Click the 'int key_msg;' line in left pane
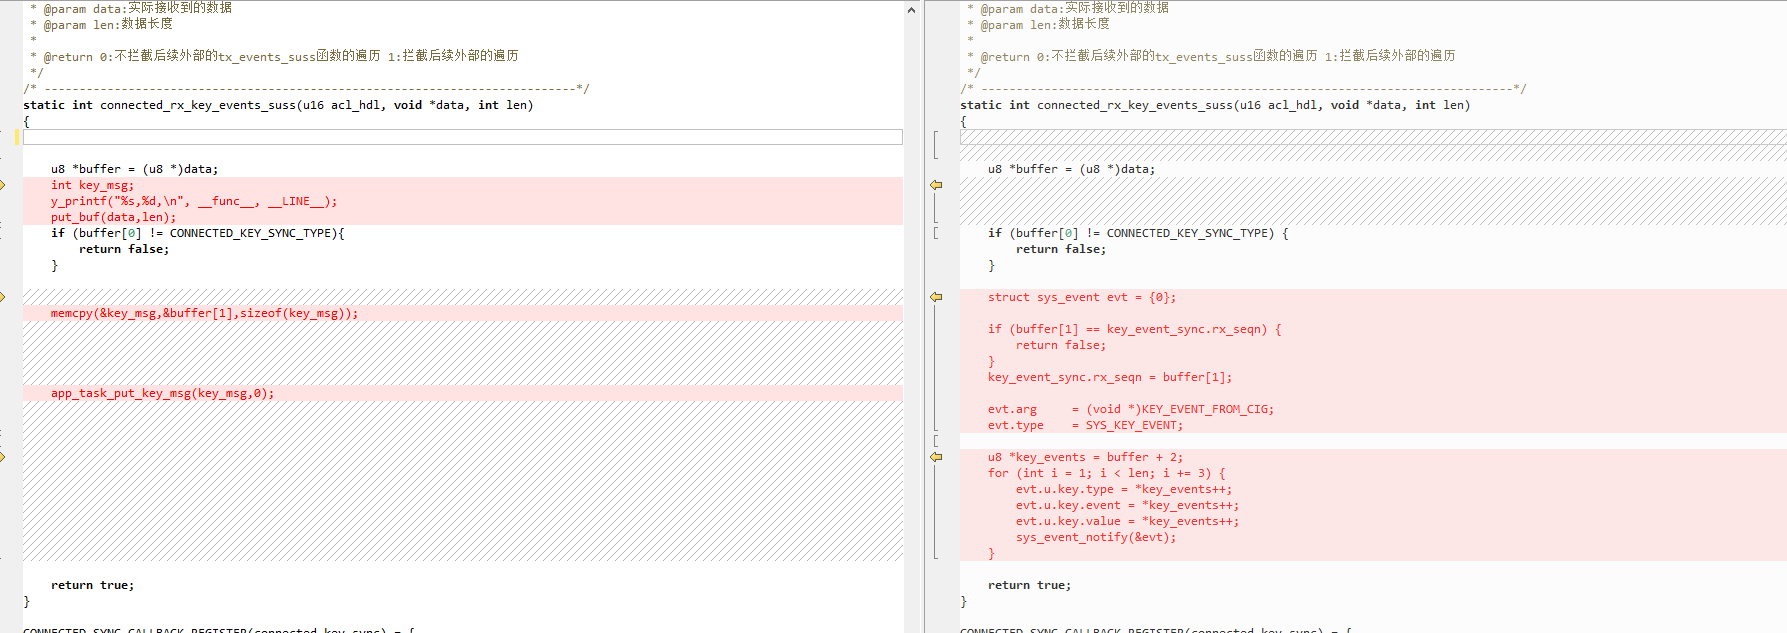 pyautogui.click(x=92, y=185)
